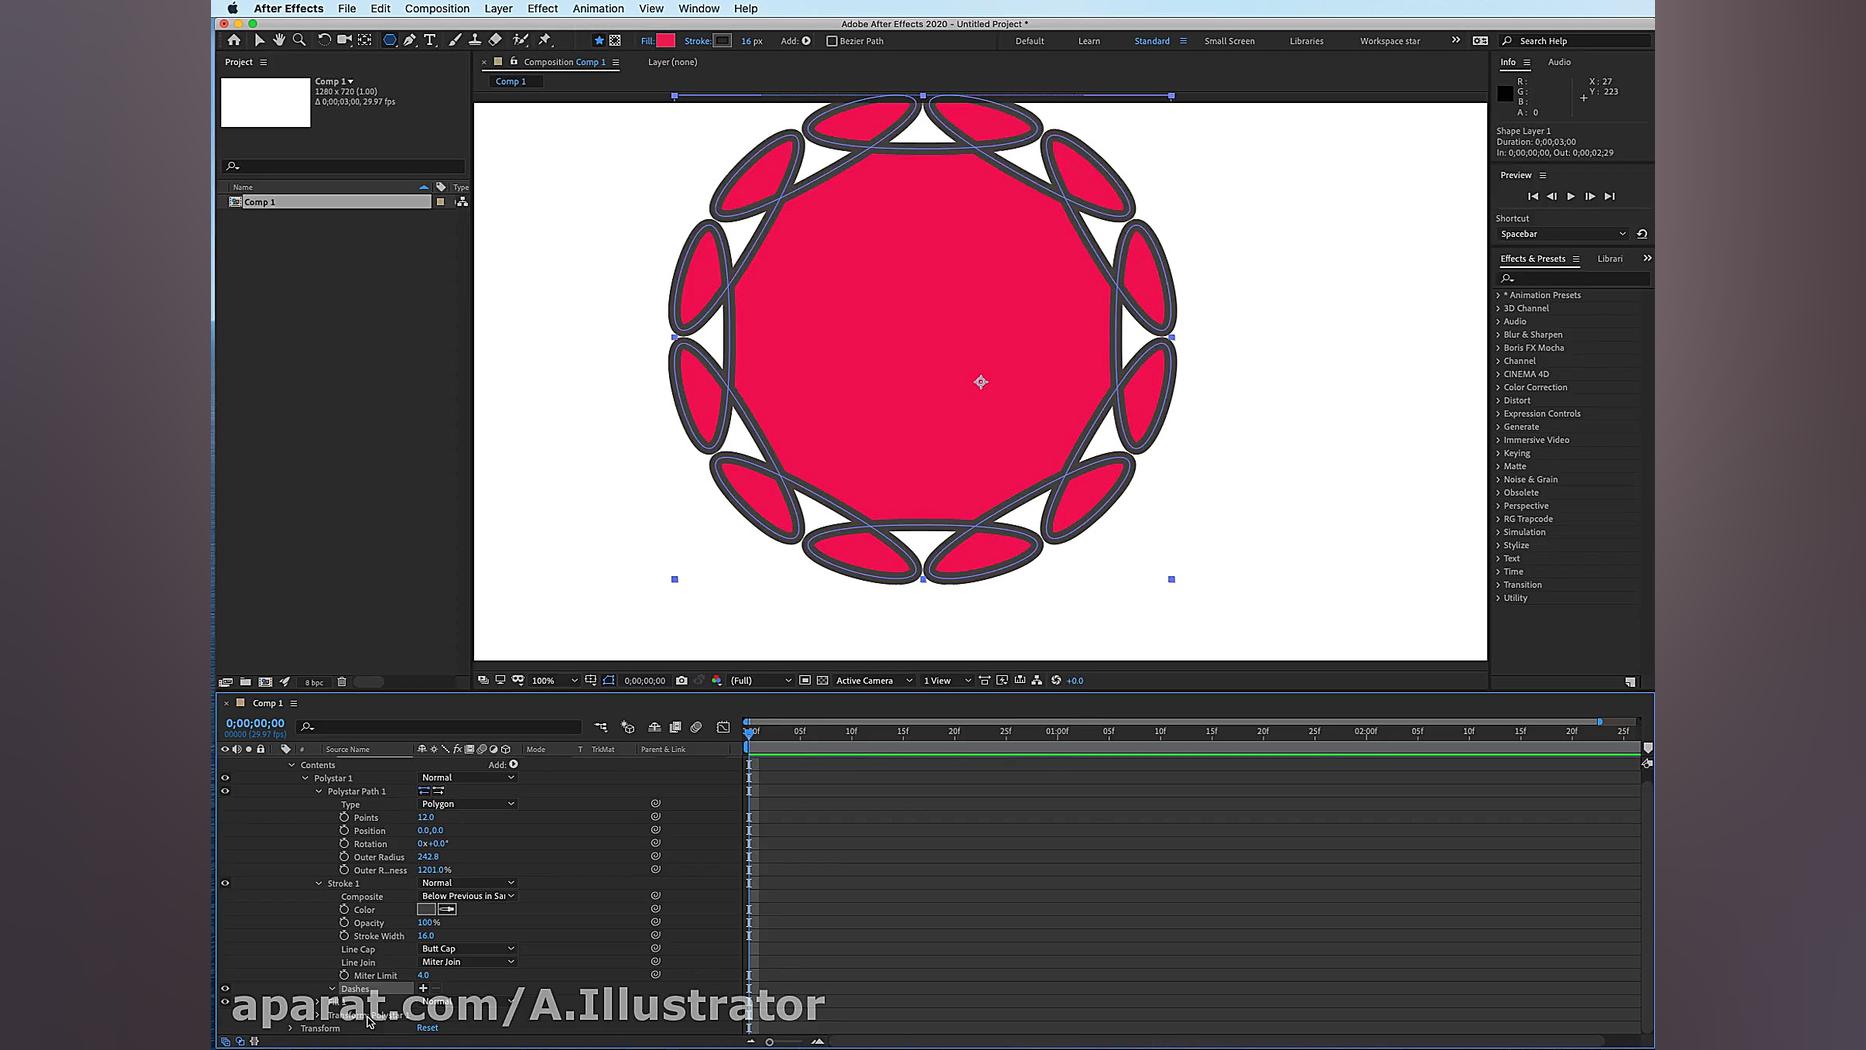The height and width of the screenshot is (1050, 1866).
Task: Click the Opacity expression pick whip
Action: (656, 922)
